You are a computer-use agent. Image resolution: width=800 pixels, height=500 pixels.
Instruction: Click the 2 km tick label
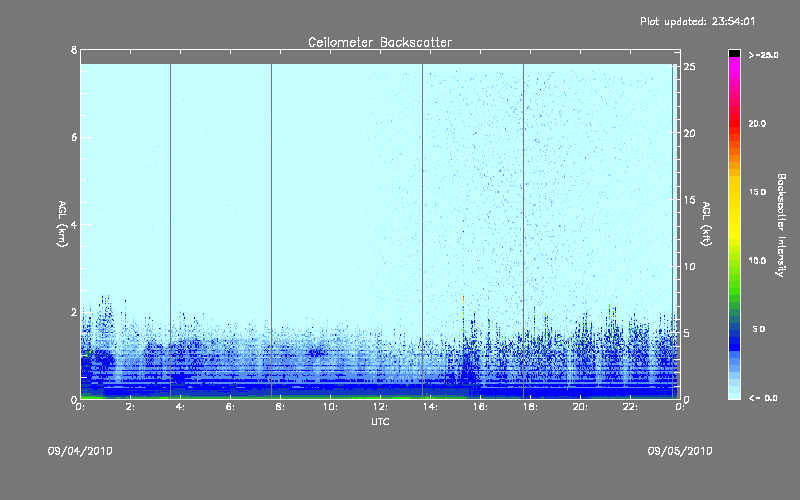pyautogui.click(x=74, y=312)
